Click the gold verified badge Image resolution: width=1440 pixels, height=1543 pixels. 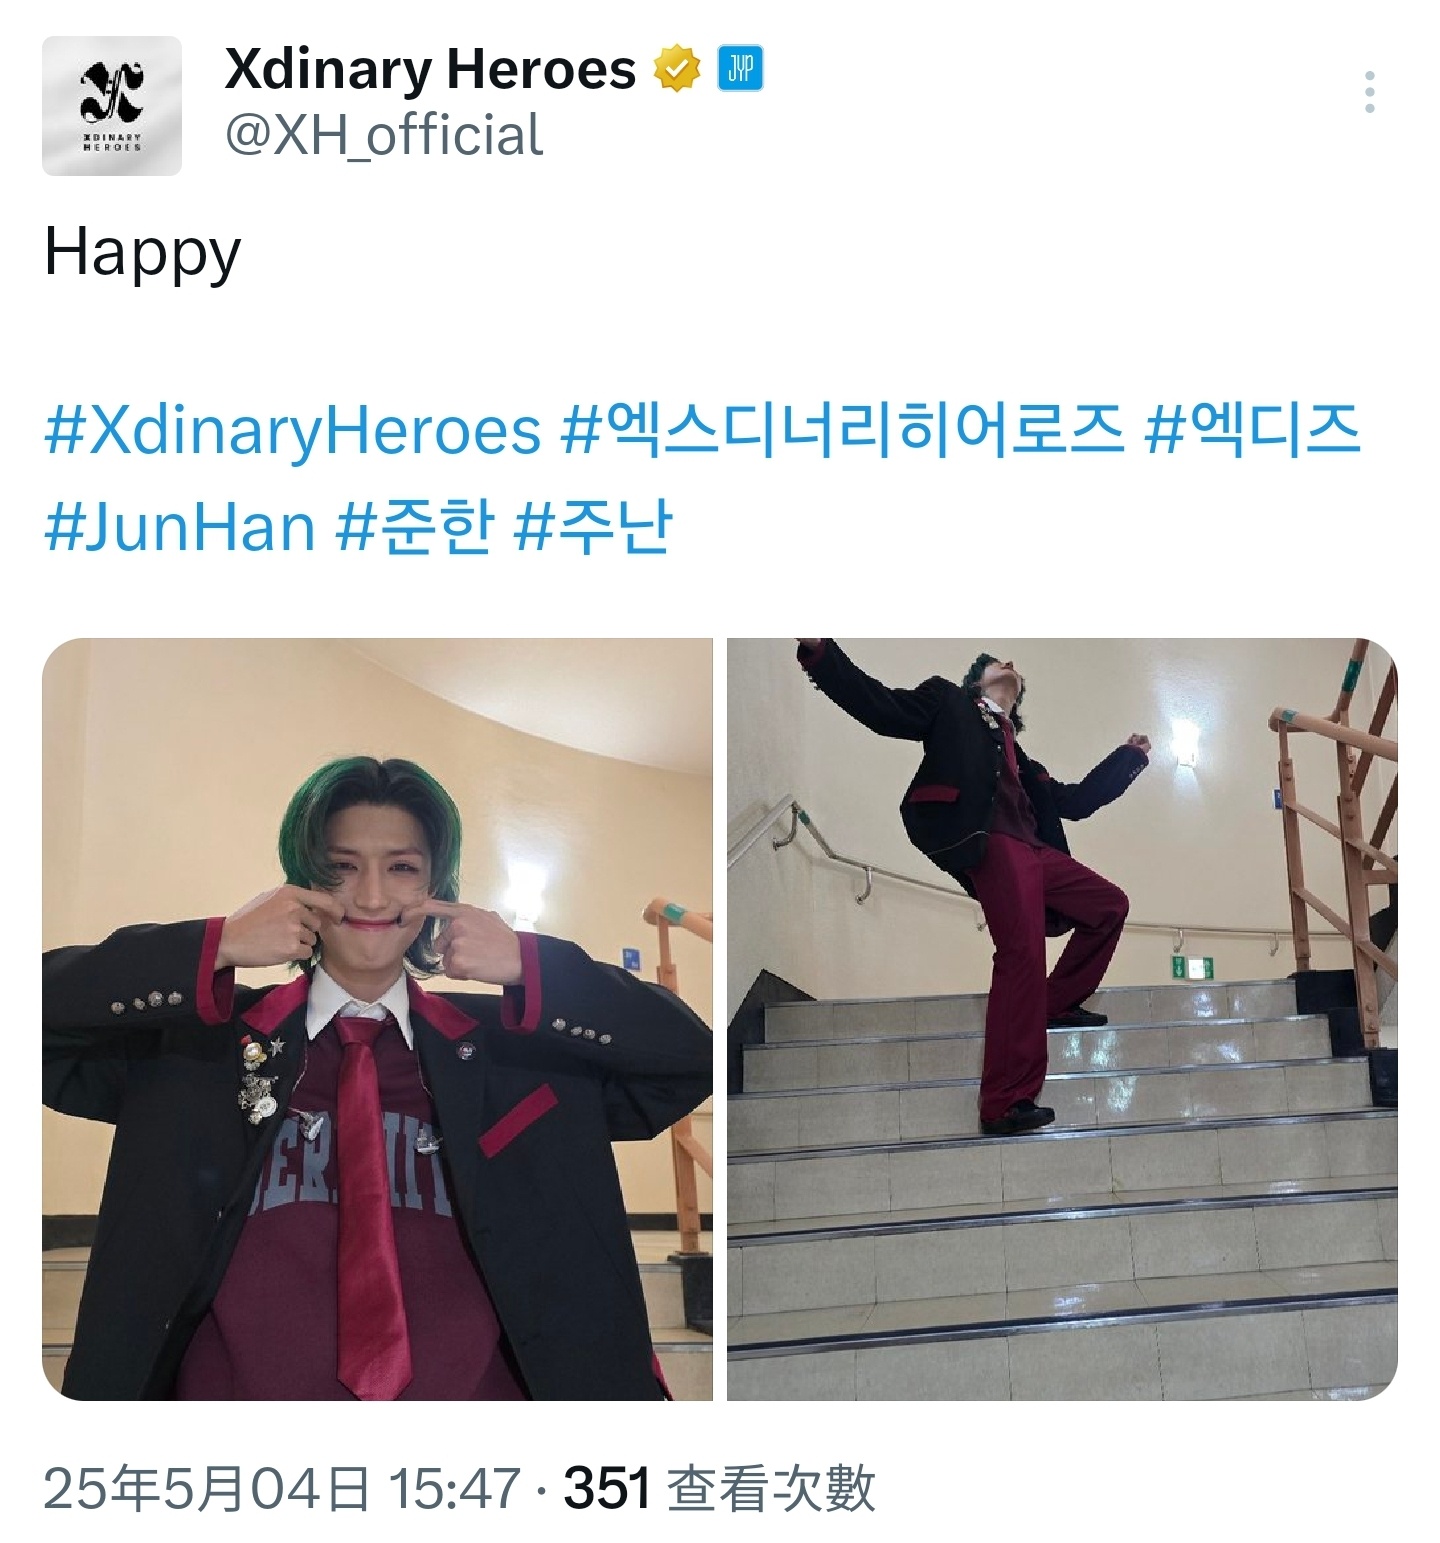(676, 70)
